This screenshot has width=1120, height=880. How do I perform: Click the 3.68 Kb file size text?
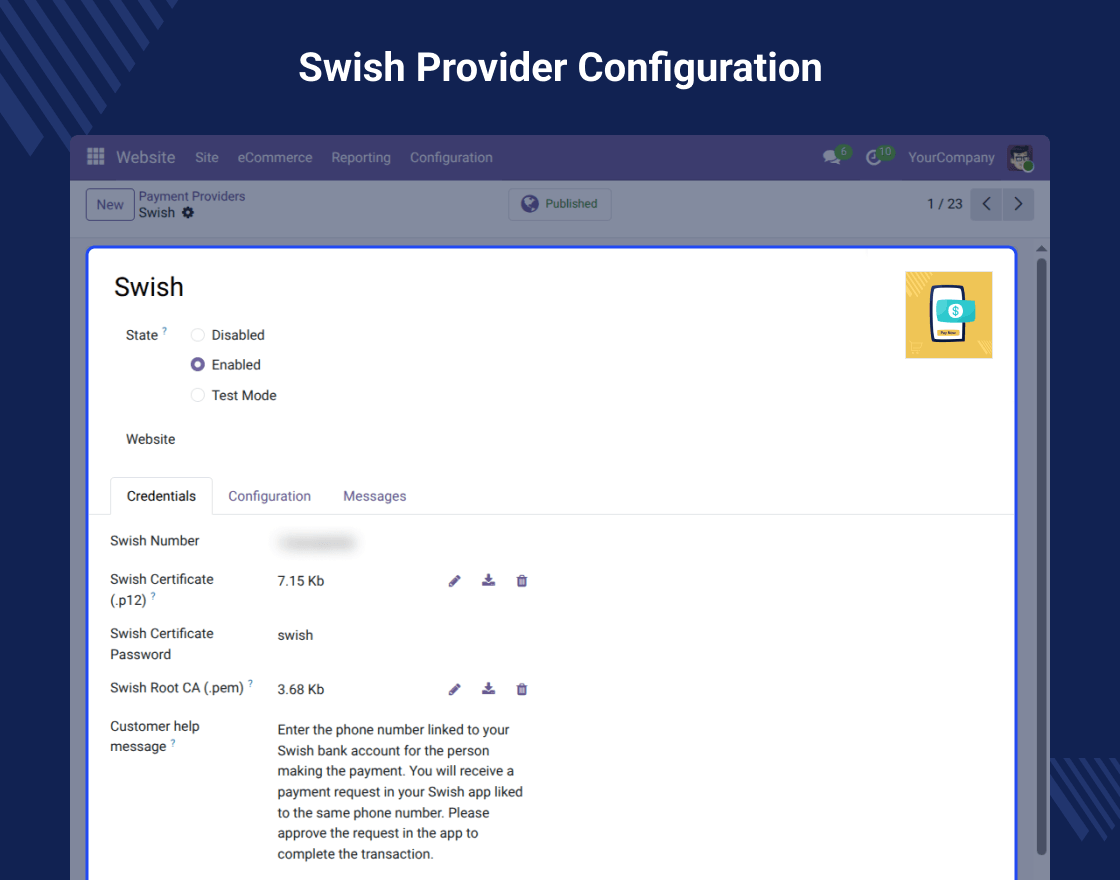click(x=301, y=689)
